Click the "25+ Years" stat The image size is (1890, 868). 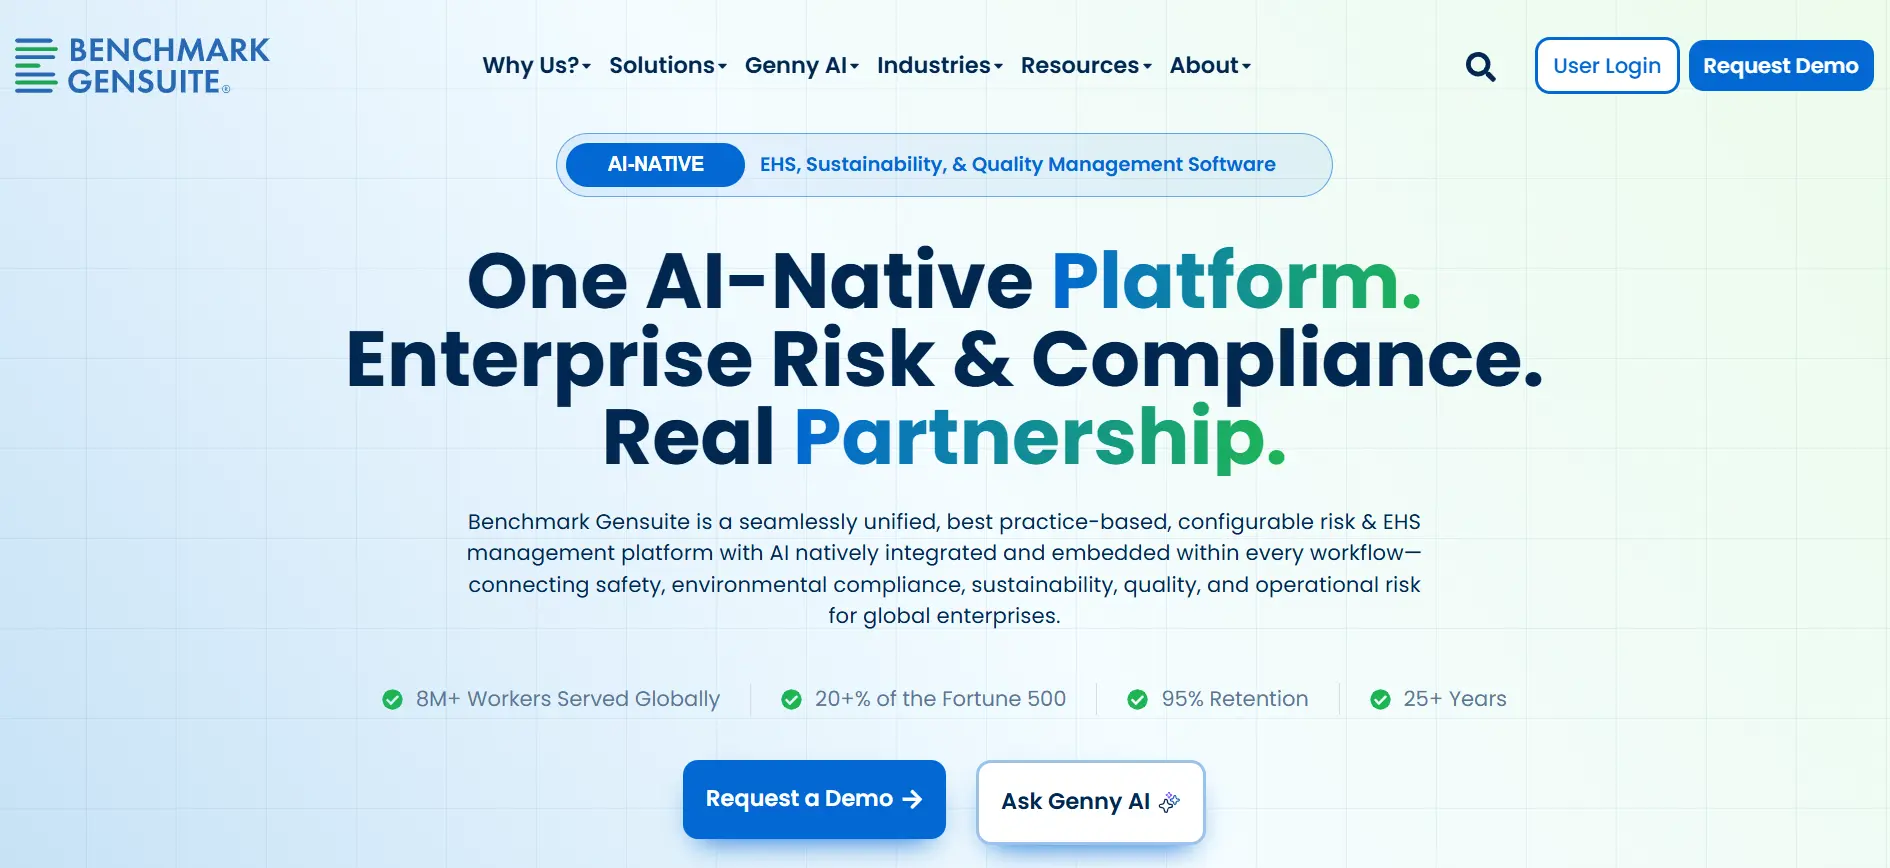1438,699
